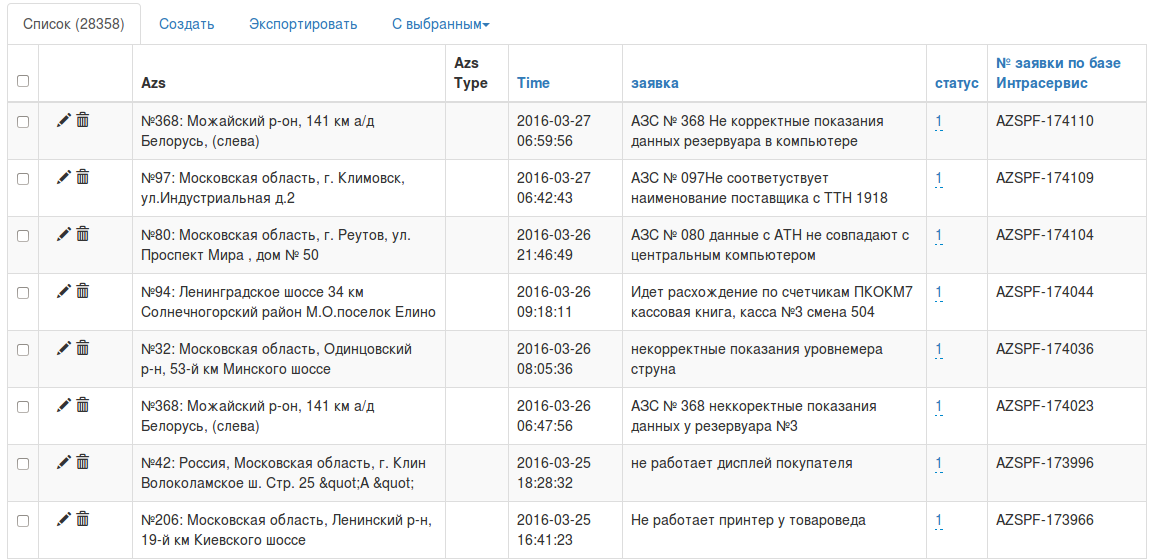Delete the №42 Клин record

83,462
